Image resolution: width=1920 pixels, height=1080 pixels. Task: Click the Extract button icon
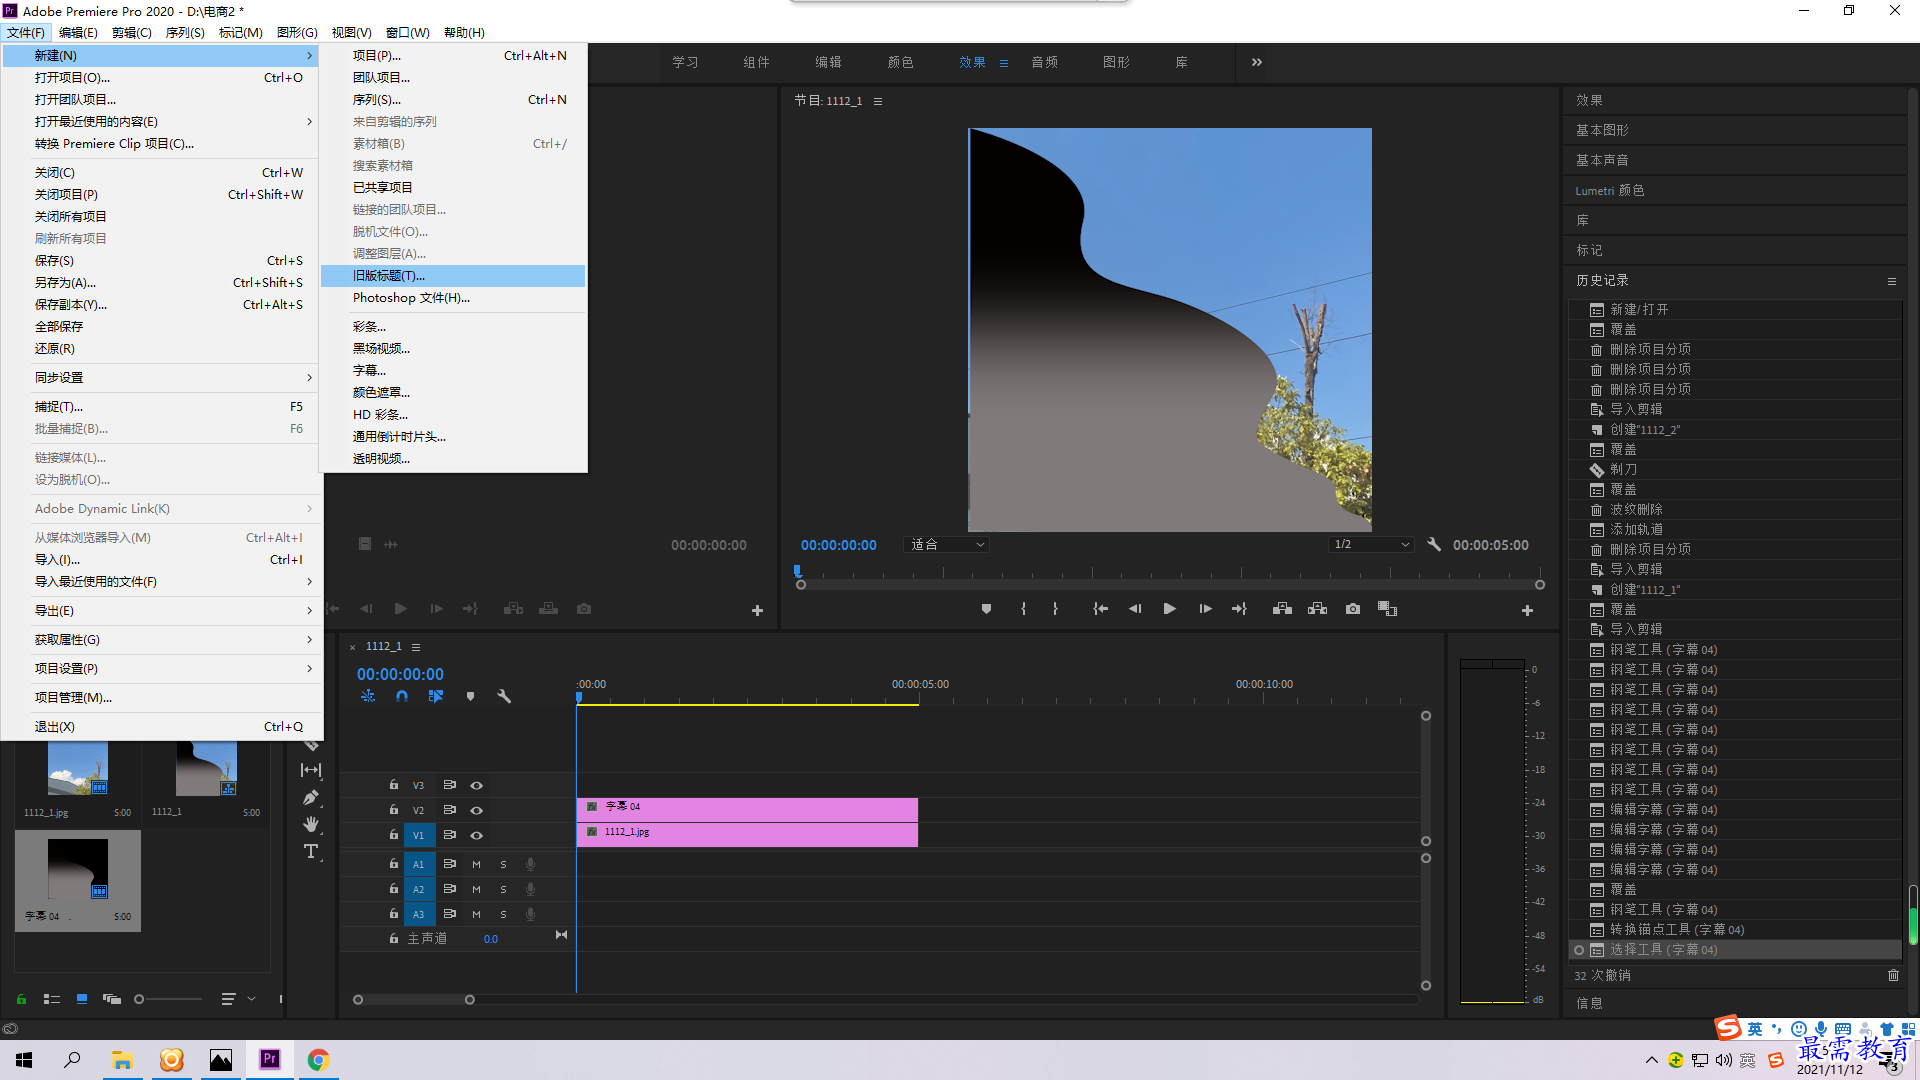tap(1318, 609)
